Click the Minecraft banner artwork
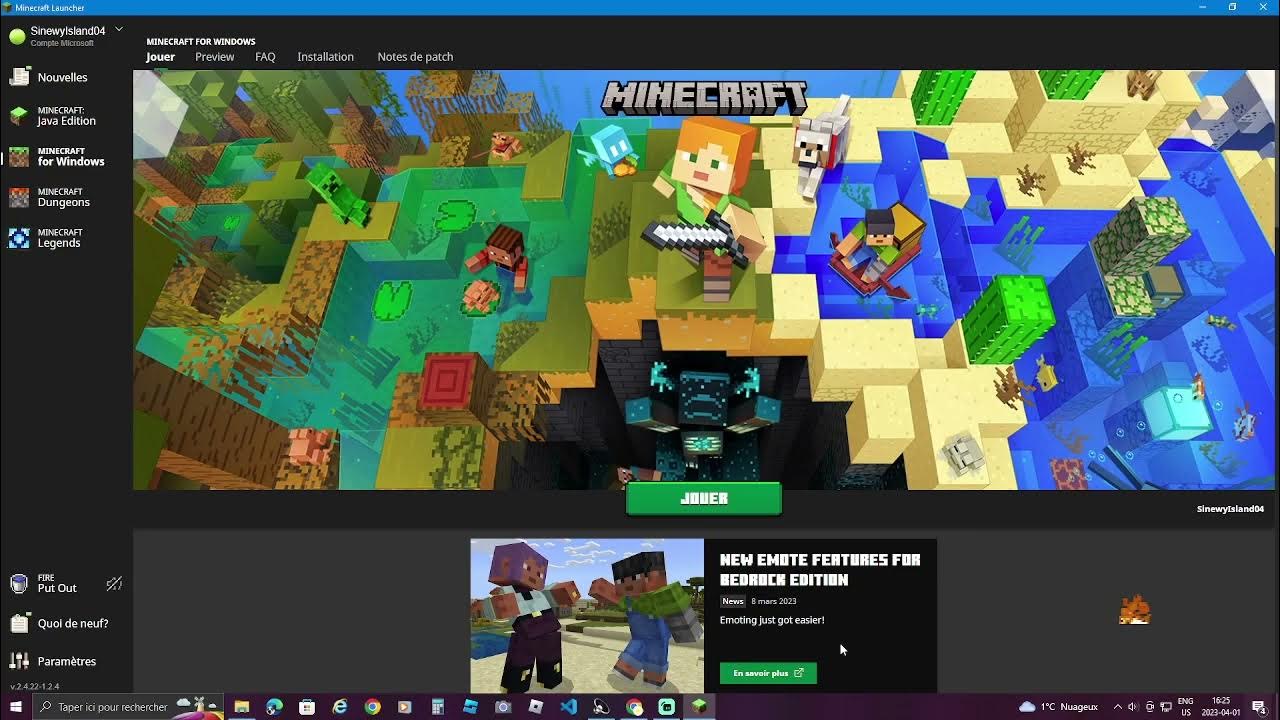Screen dimensions: 1280x720 coord(706,280)
